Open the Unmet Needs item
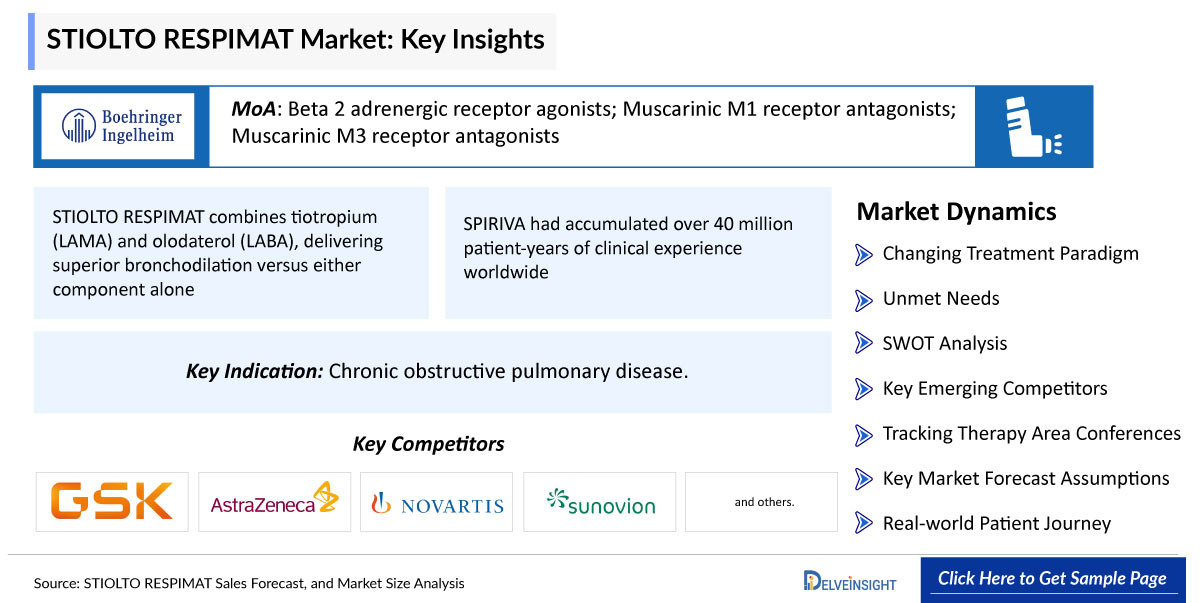Image resolution: width=1200 pixels, height=603 pixels. click(x=941, y=298)
